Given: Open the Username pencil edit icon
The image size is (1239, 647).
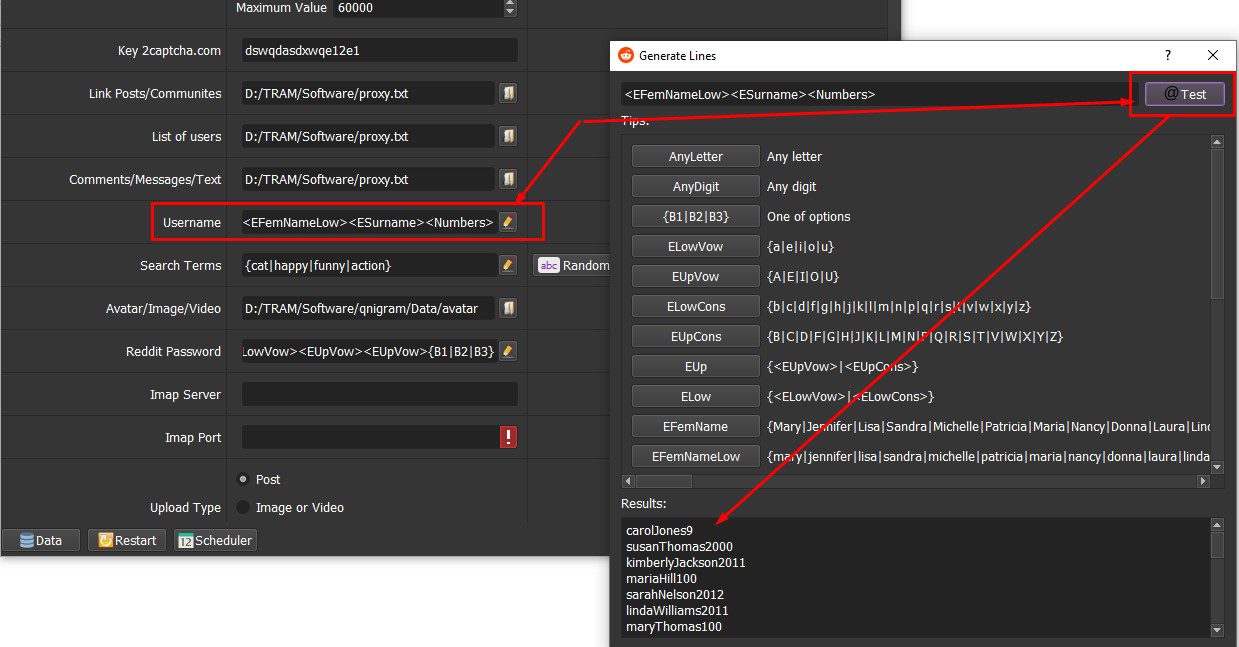Looking at the screenshot, I should [508, 222].
